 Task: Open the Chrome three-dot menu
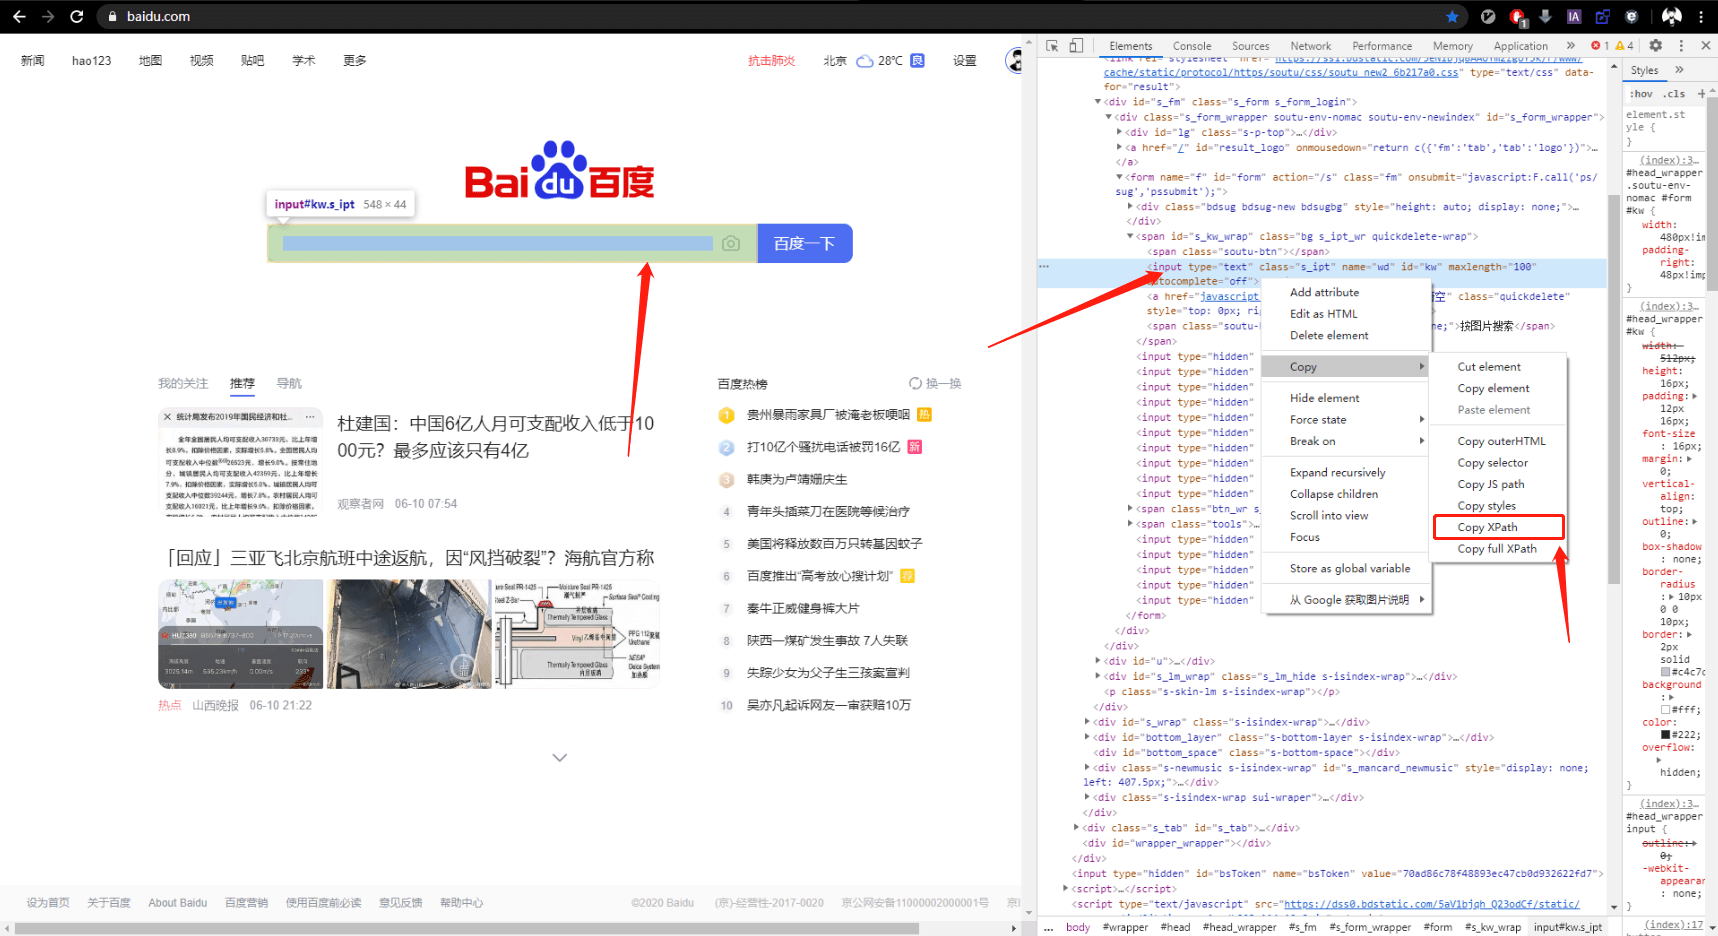[x=1701, y=16]
